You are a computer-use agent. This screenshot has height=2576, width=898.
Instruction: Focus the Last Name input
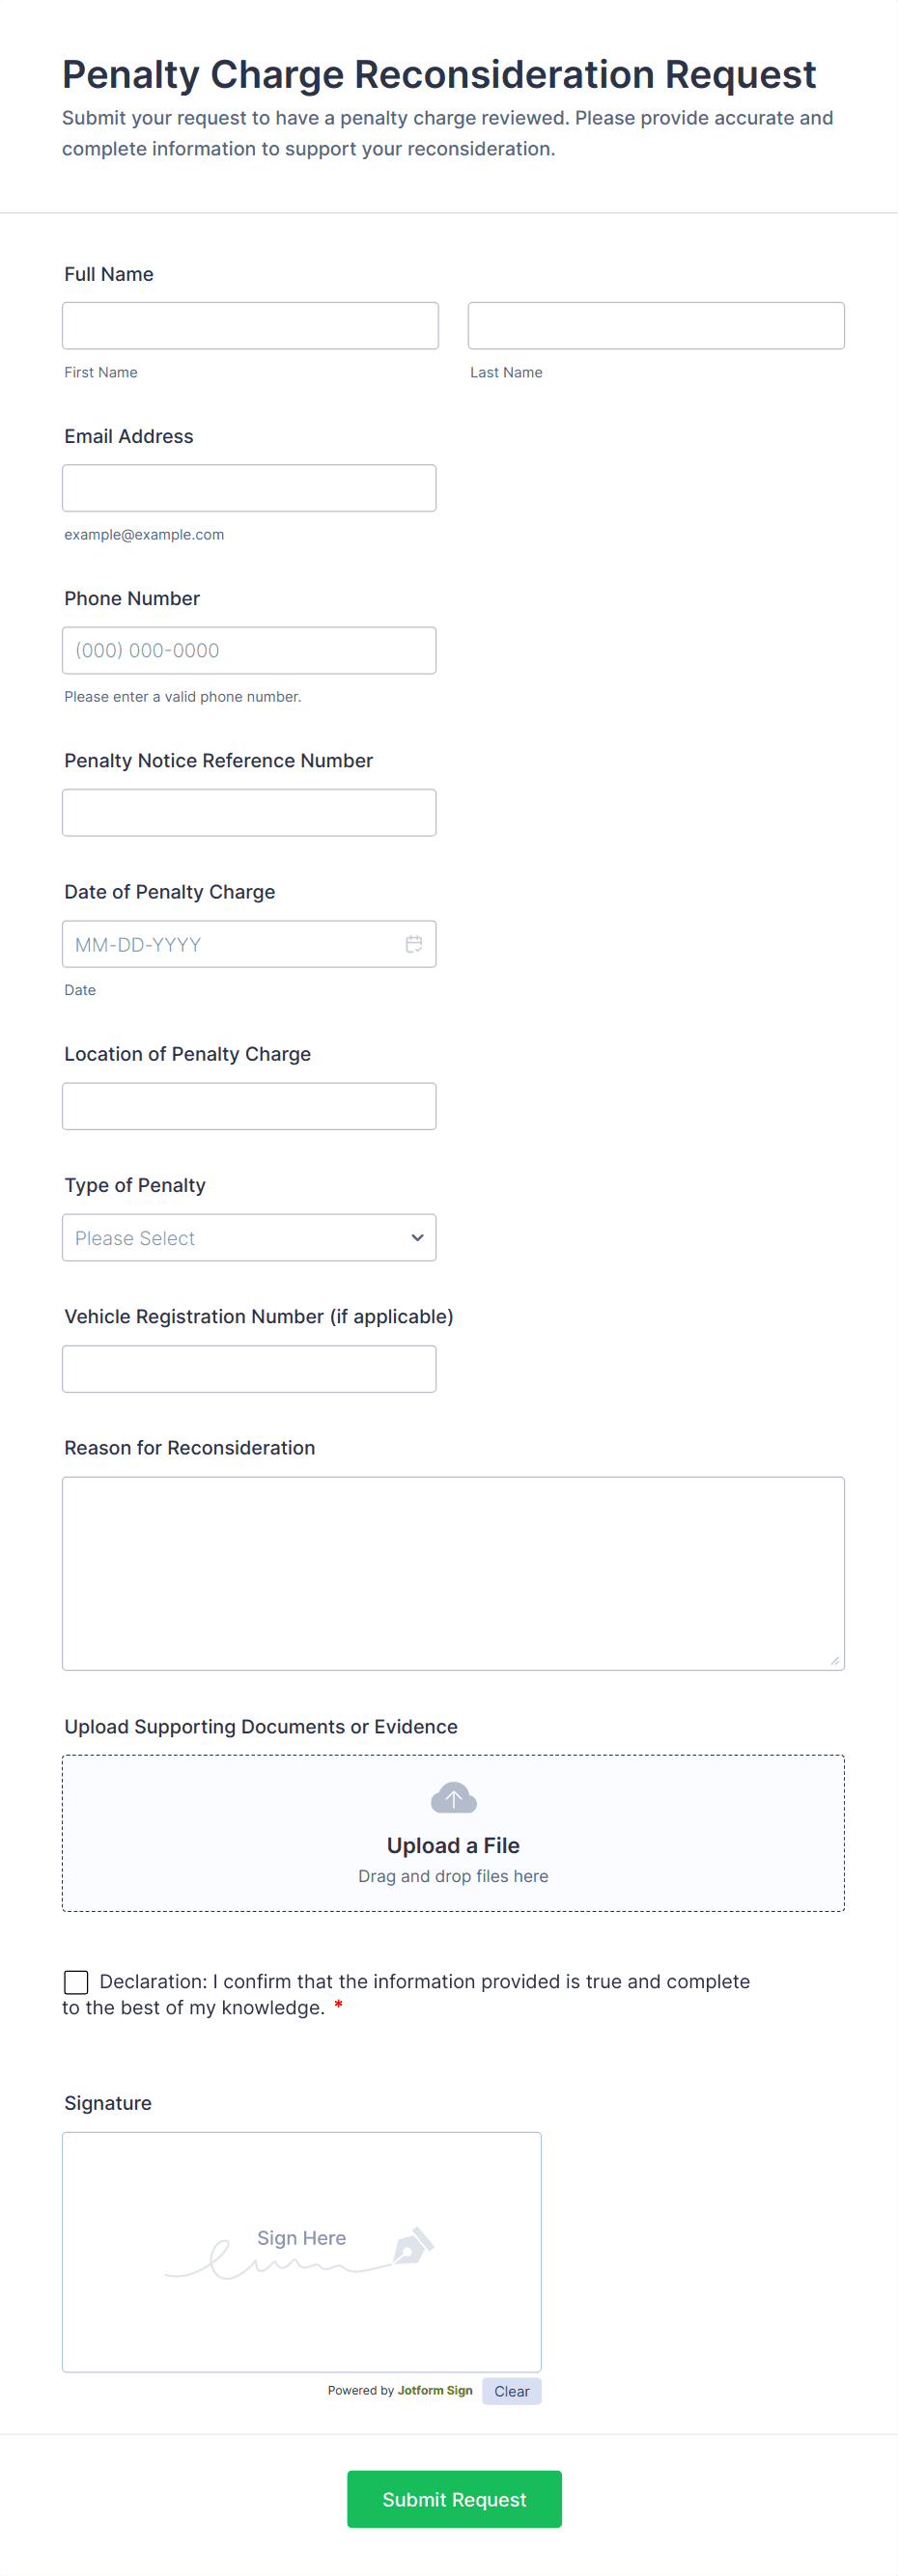click(x=656, y=326)
